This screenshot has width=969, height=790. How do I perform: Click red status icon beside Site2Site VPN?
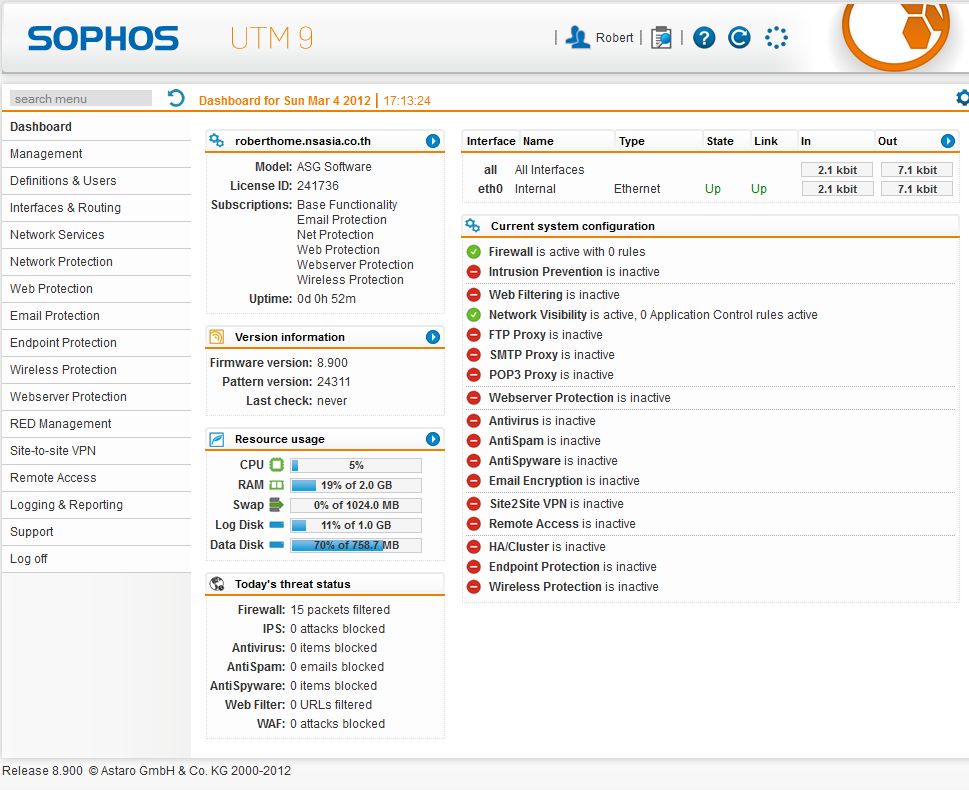pyautogui.click(x=473, y=503)
